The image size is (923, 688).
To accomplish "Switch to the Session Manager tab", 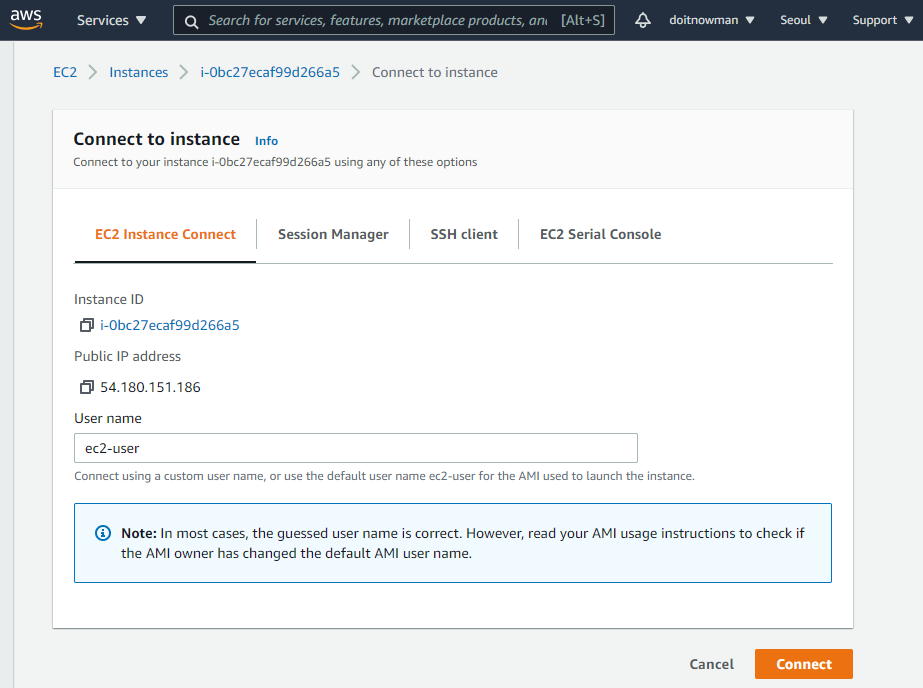I will pyautogui.click(x=333, y=234).
